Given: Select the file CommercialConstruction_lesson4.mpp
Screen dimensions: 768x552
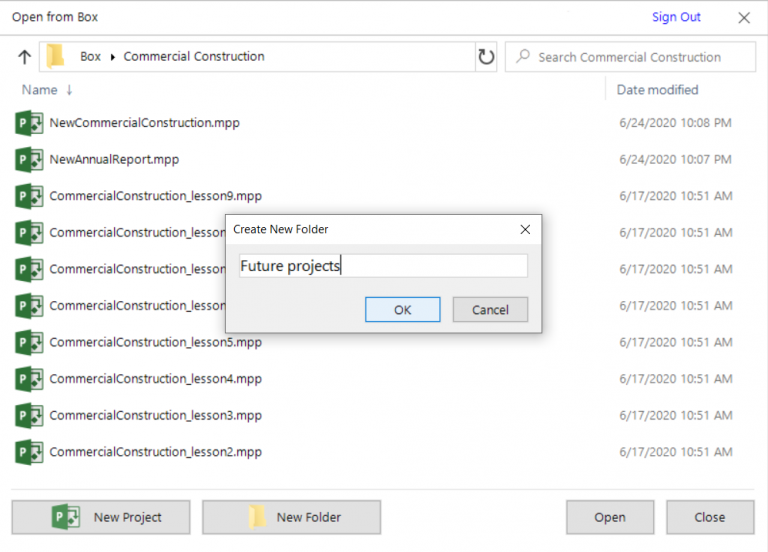Looking at the screenshot, I should [x=156, y=379].
